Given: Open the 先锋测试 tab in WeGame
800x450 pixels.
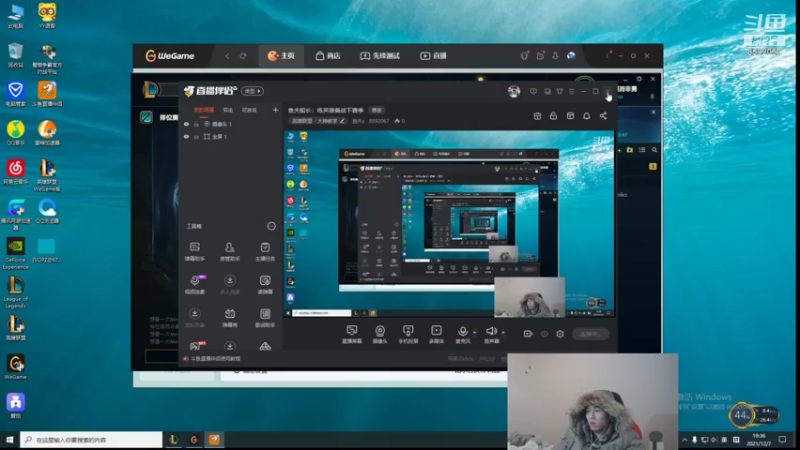Looking at the screenshot, I should tap(380, 56).
